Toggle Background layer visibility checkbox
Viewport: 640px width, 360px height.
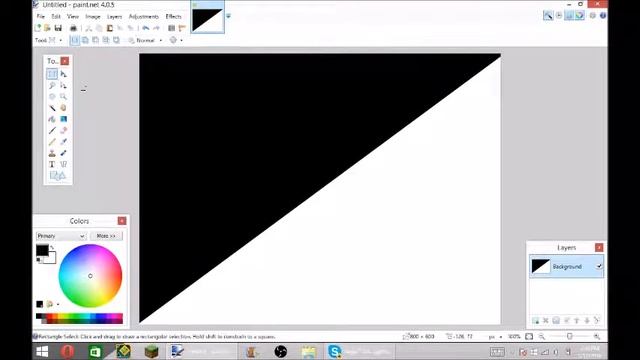coord(599,266)
